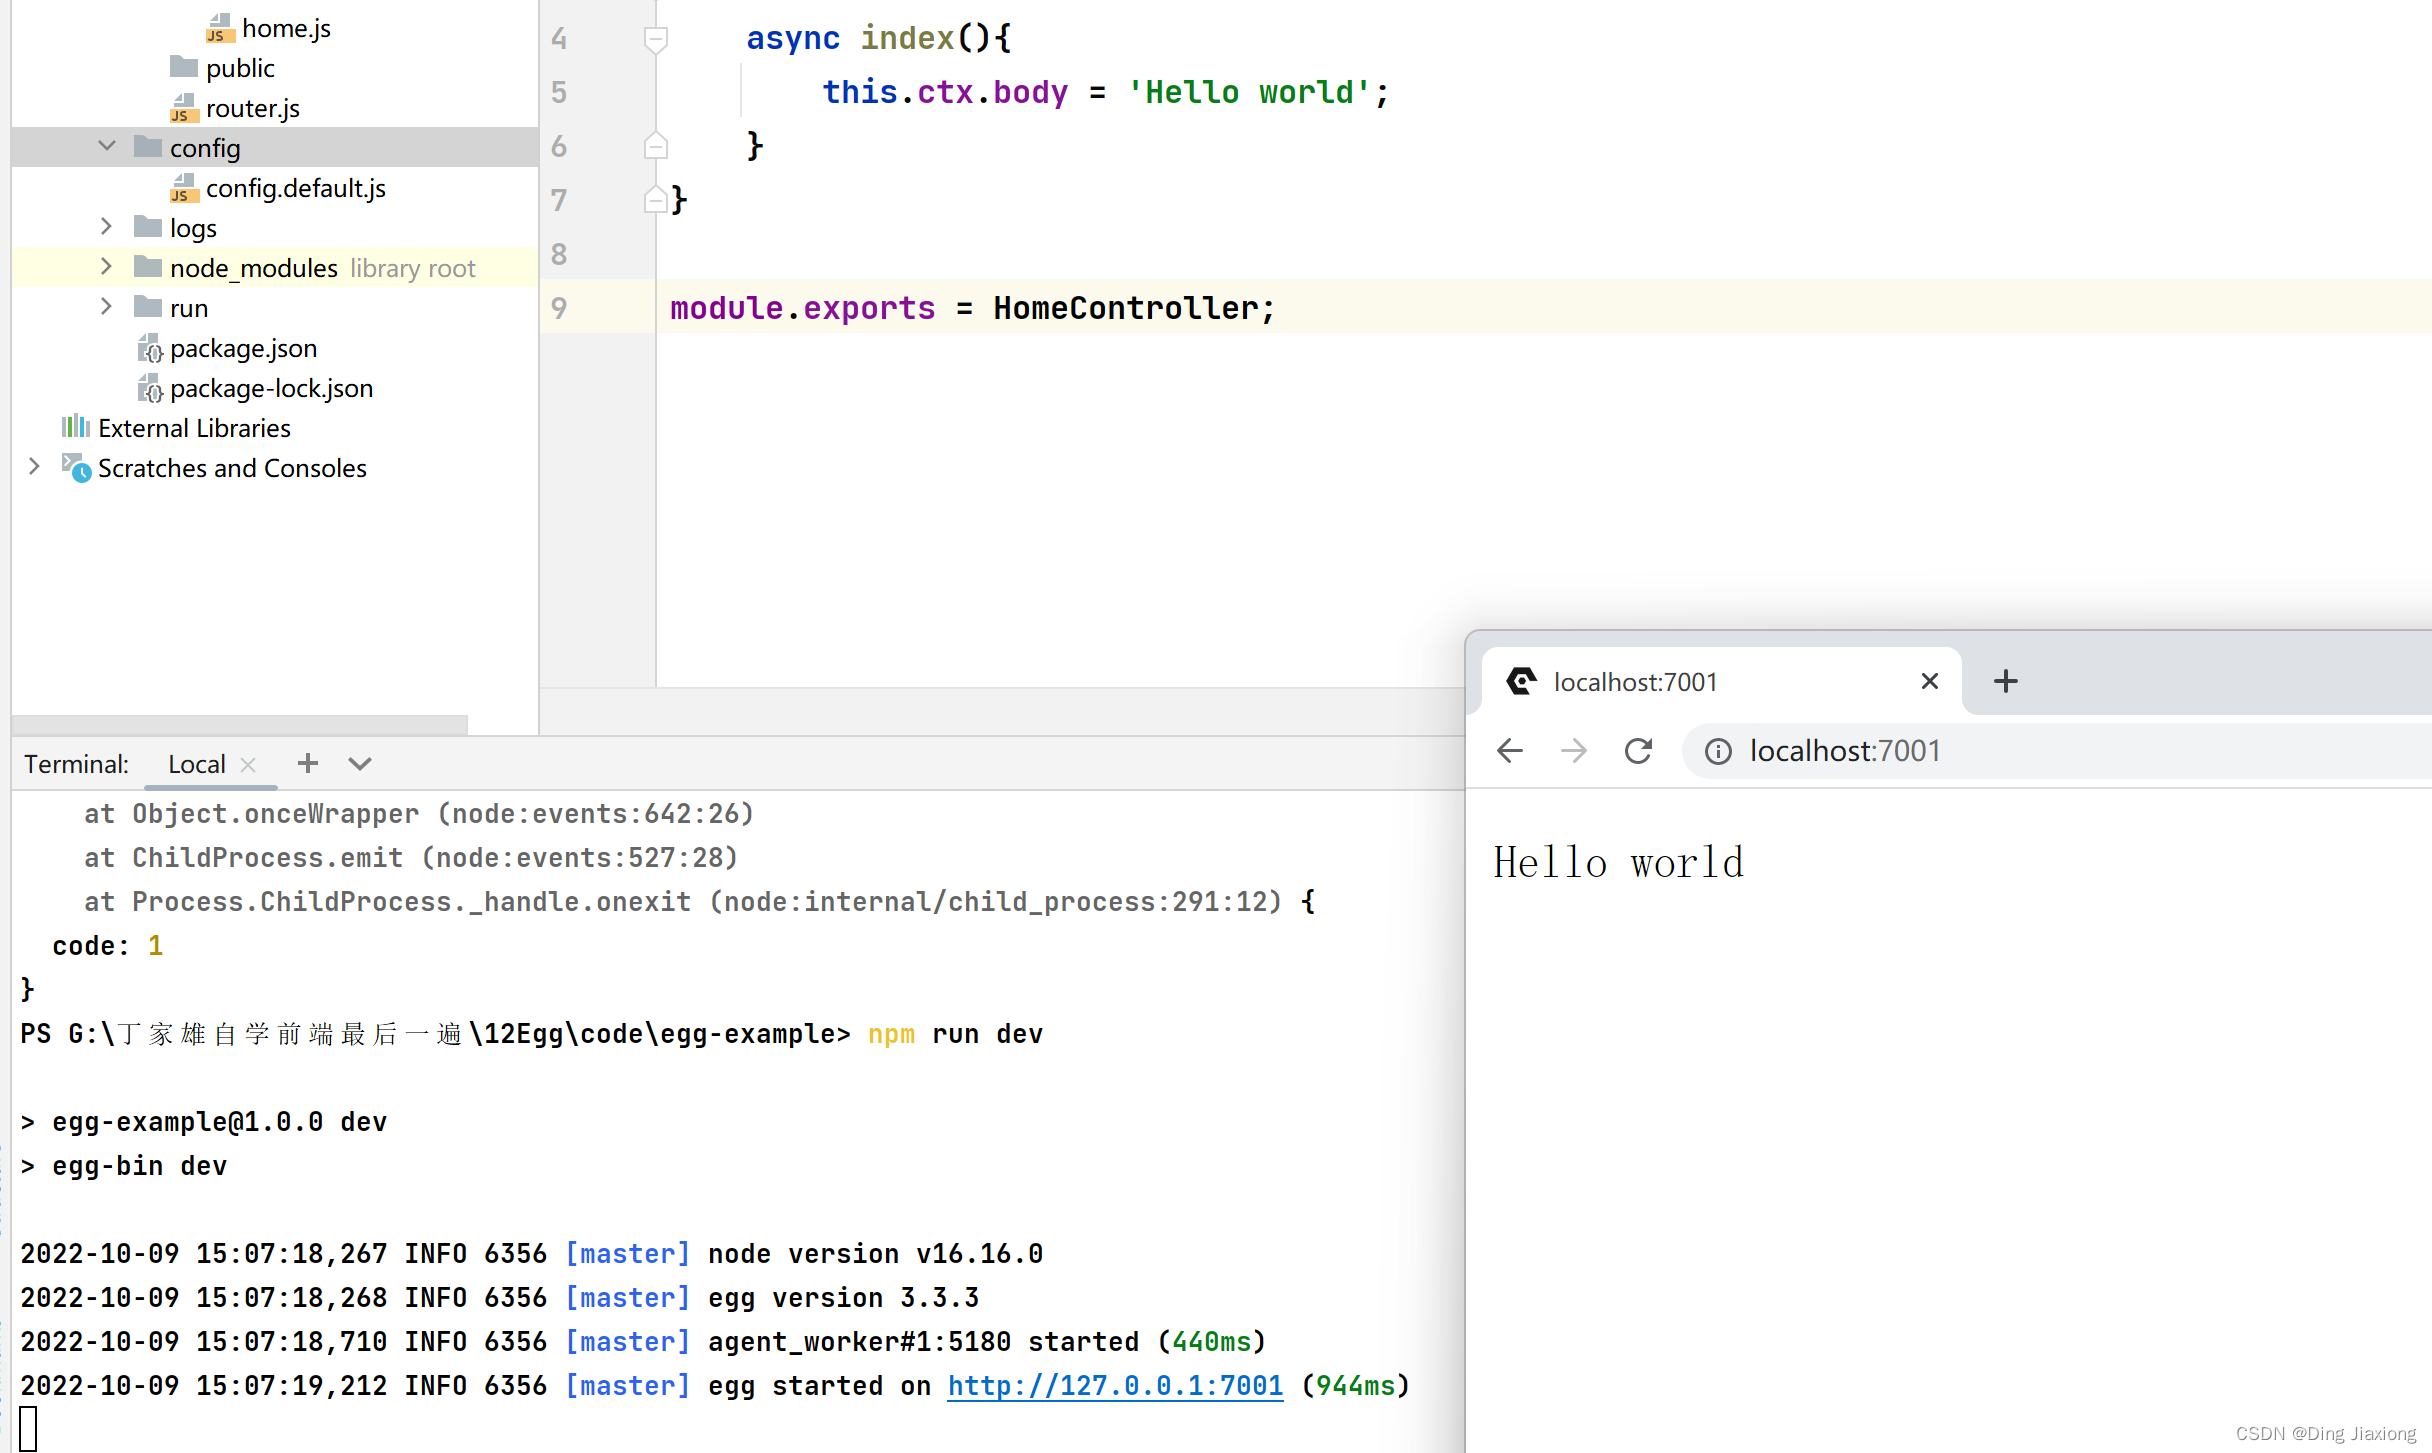
Task: Open a new browser tab
Action: 2006,682
